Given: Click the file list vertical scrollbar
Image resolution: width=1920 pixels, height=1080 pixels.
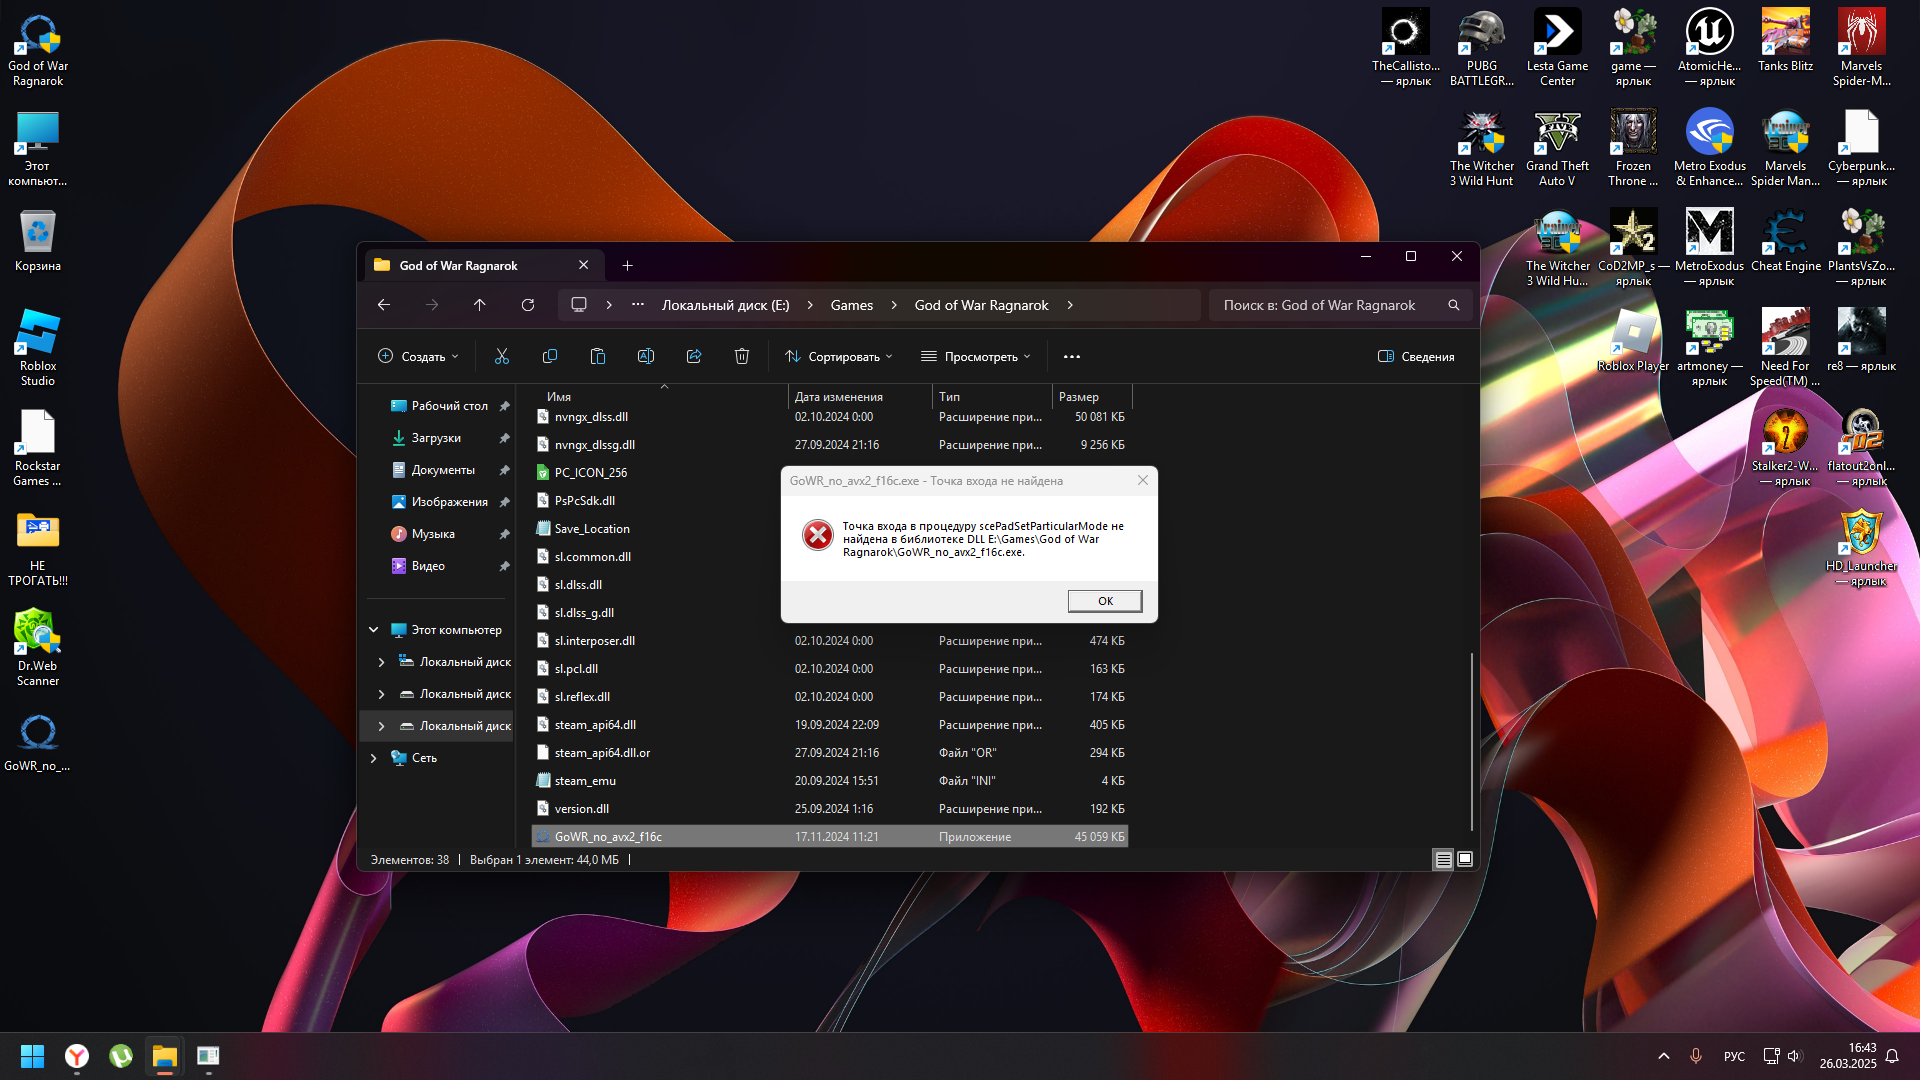Looking at the screenshot, I should (x=1471, y=740).
